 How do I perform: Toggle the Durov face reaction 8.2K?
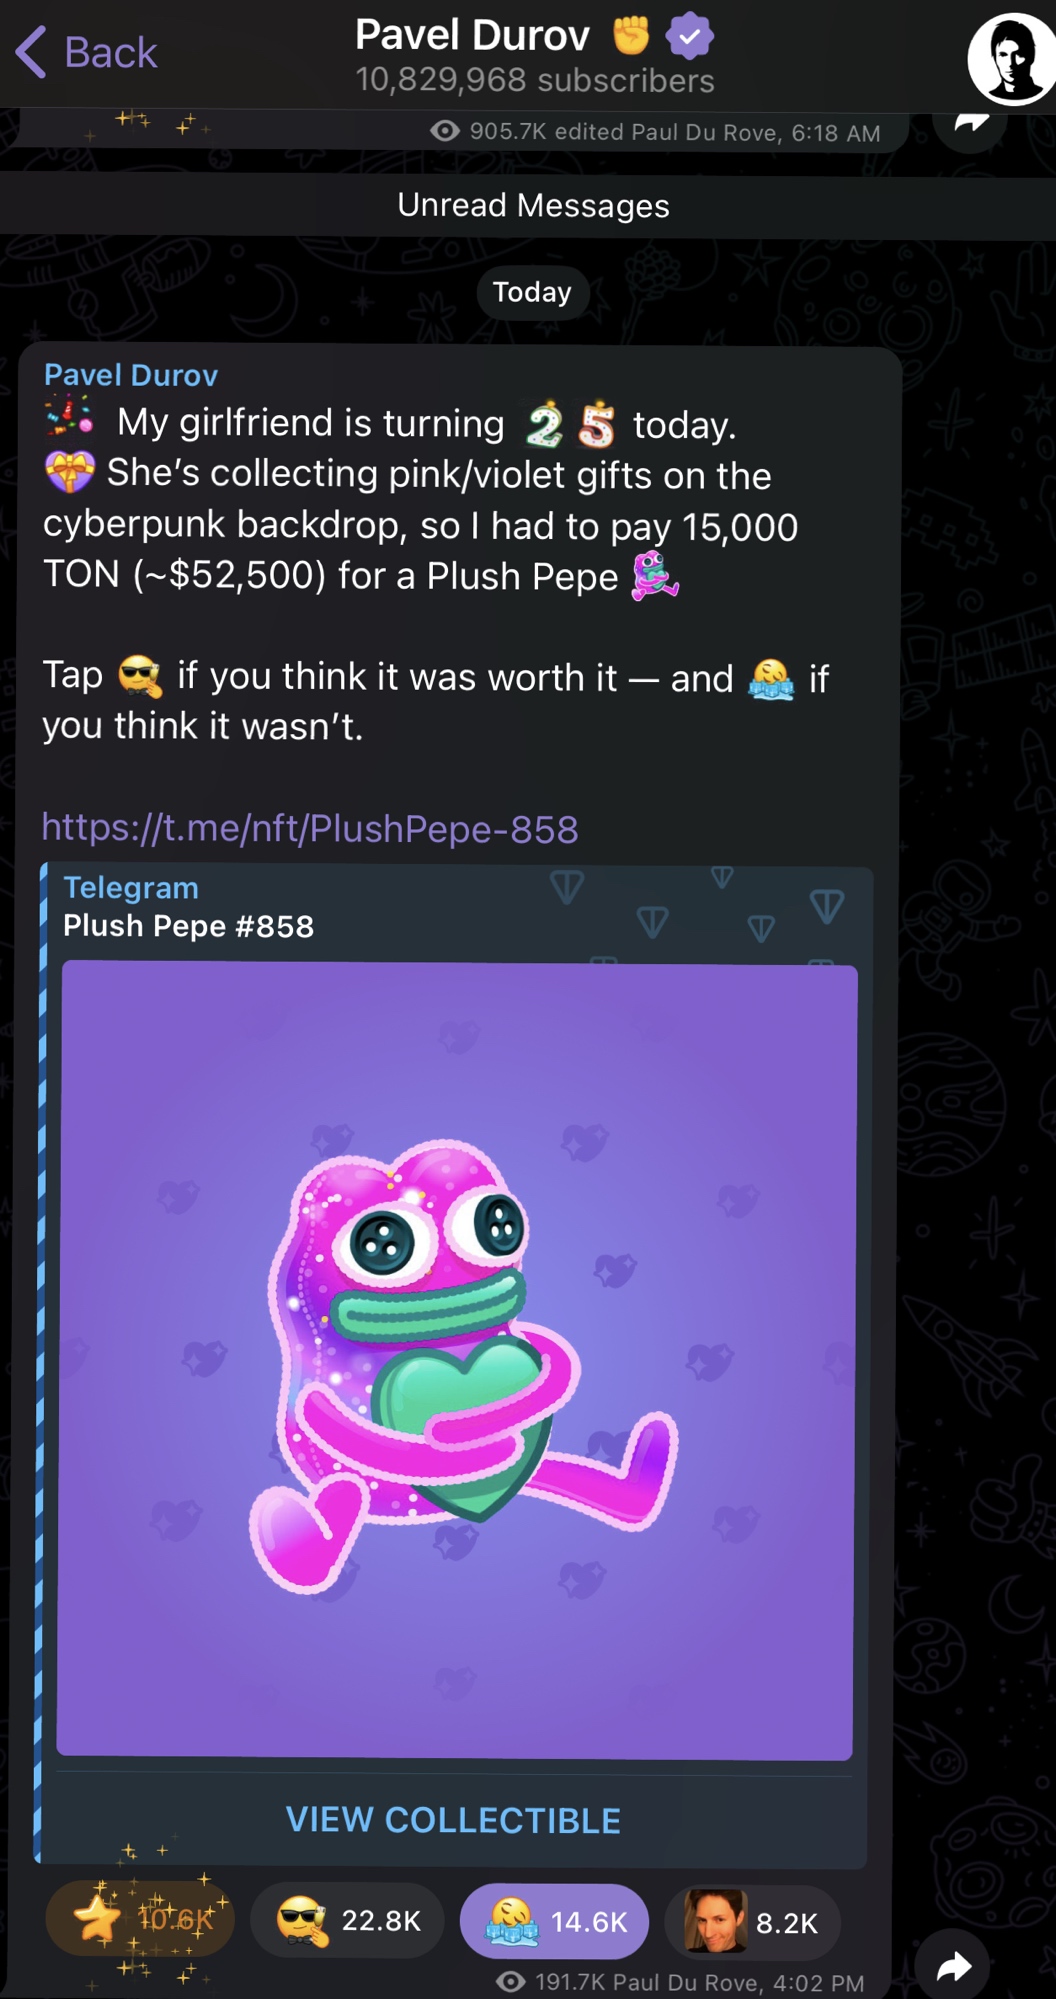point(752,1921)
